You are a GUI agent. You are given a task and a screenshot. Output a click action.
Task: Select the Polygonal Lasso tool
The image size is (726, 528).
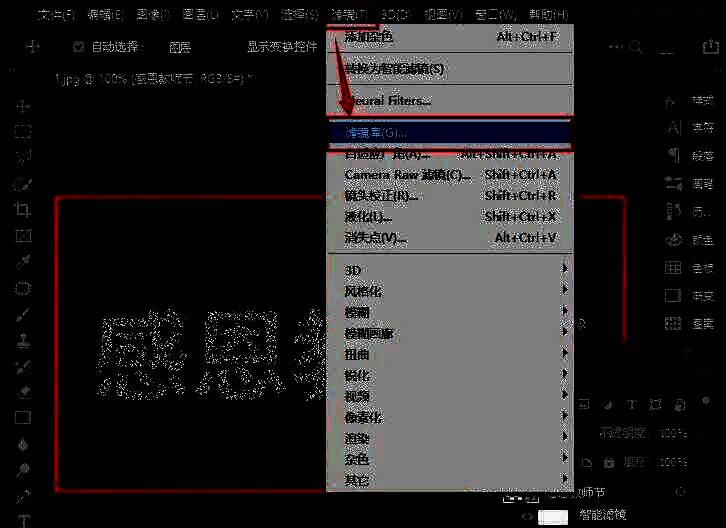pyautogui.click(x=23, y=157)
